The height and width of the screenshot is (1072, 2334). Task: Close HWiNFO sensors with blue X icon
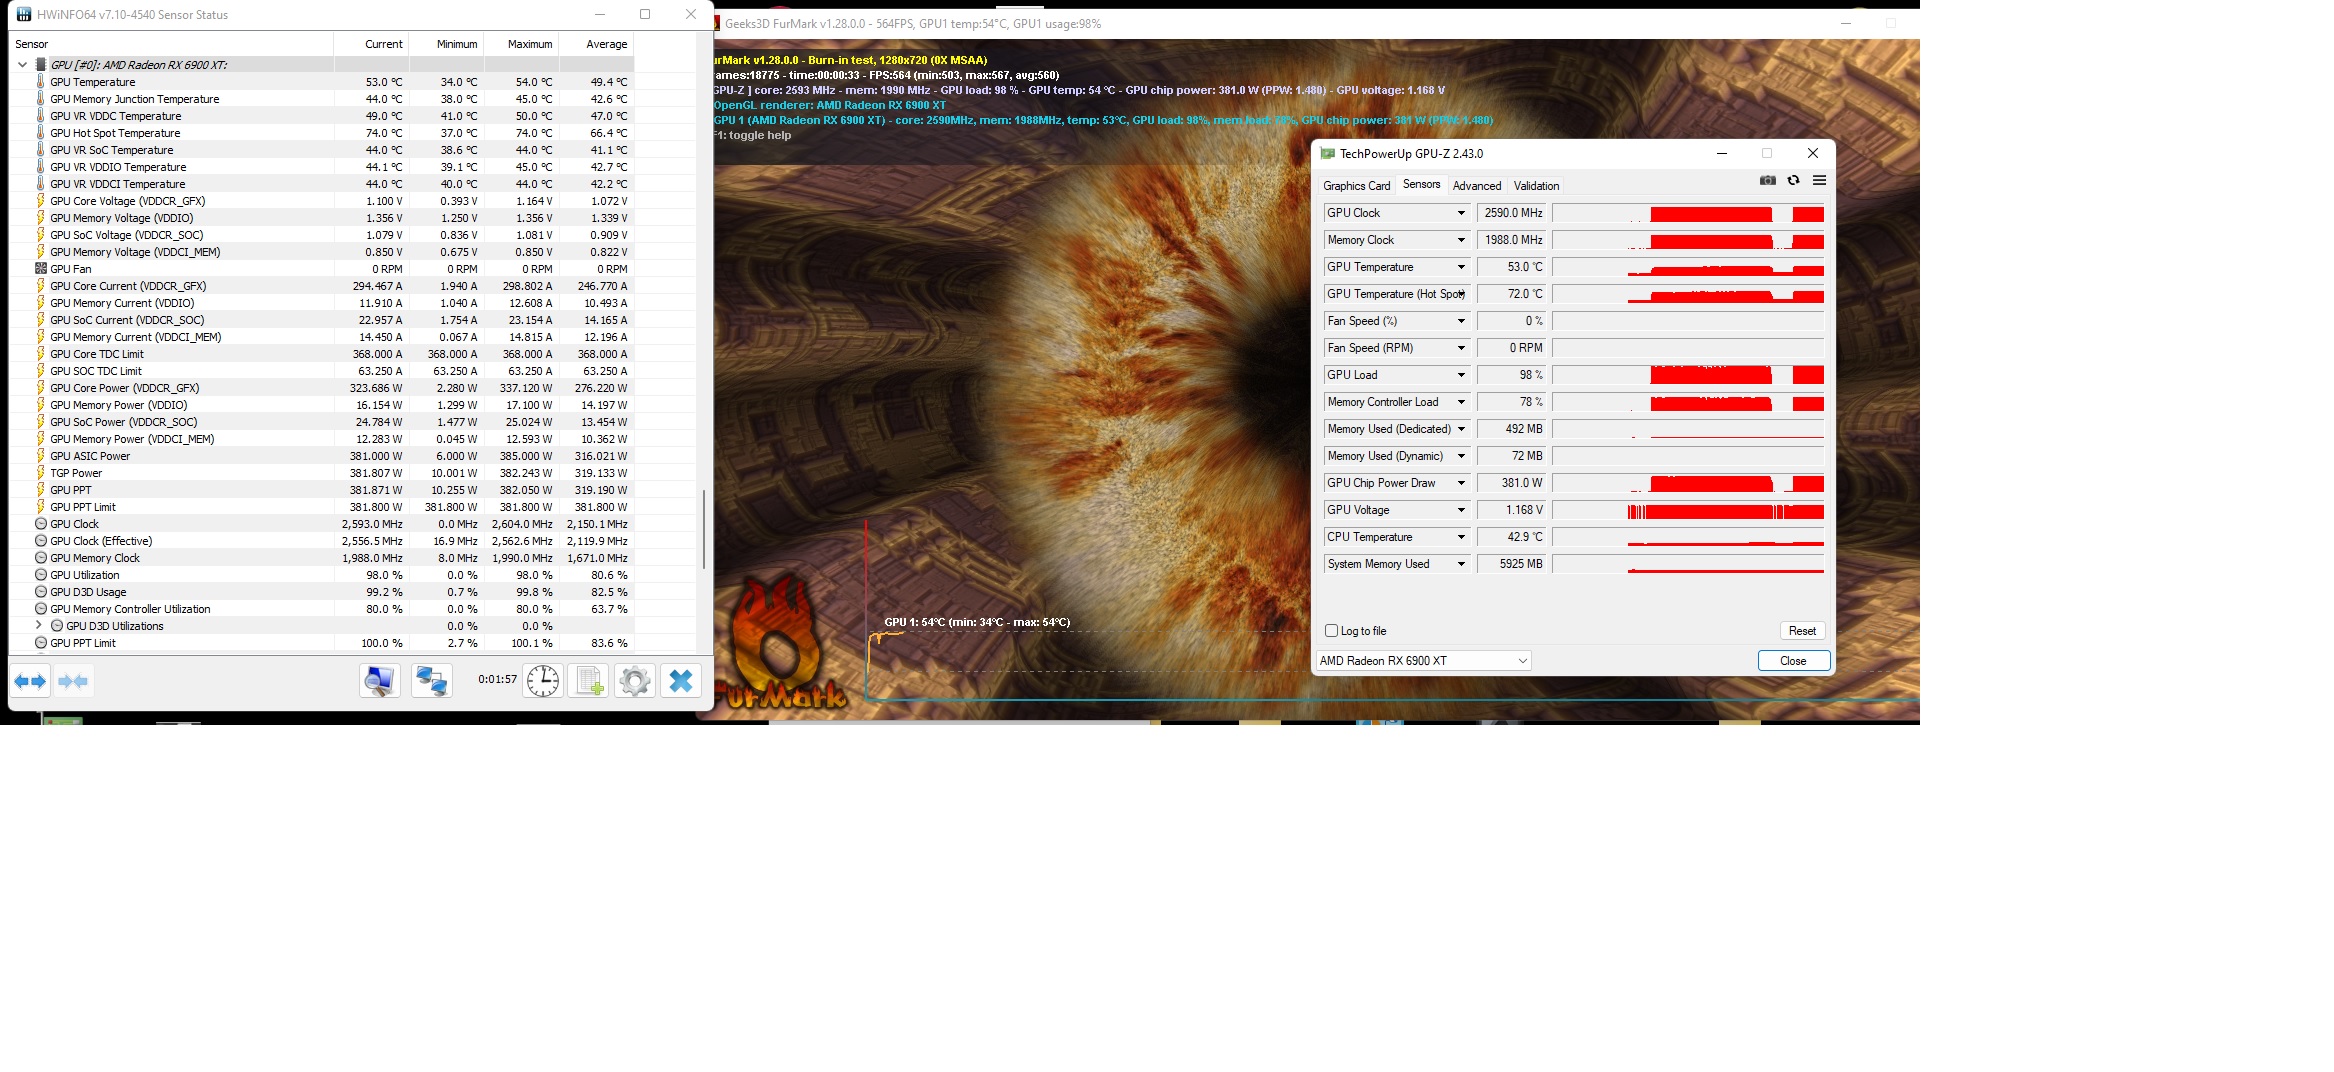coord(681,681)
